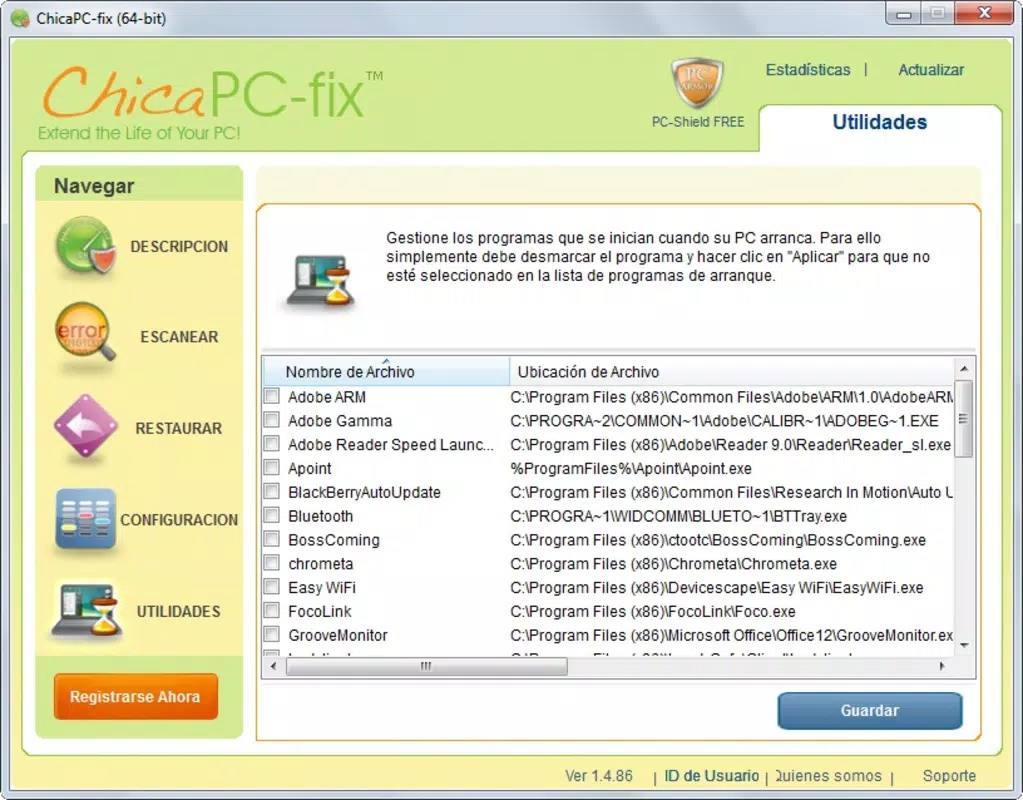
Task: Select the Chrometa.exe path entry
Action: [673, 564]
